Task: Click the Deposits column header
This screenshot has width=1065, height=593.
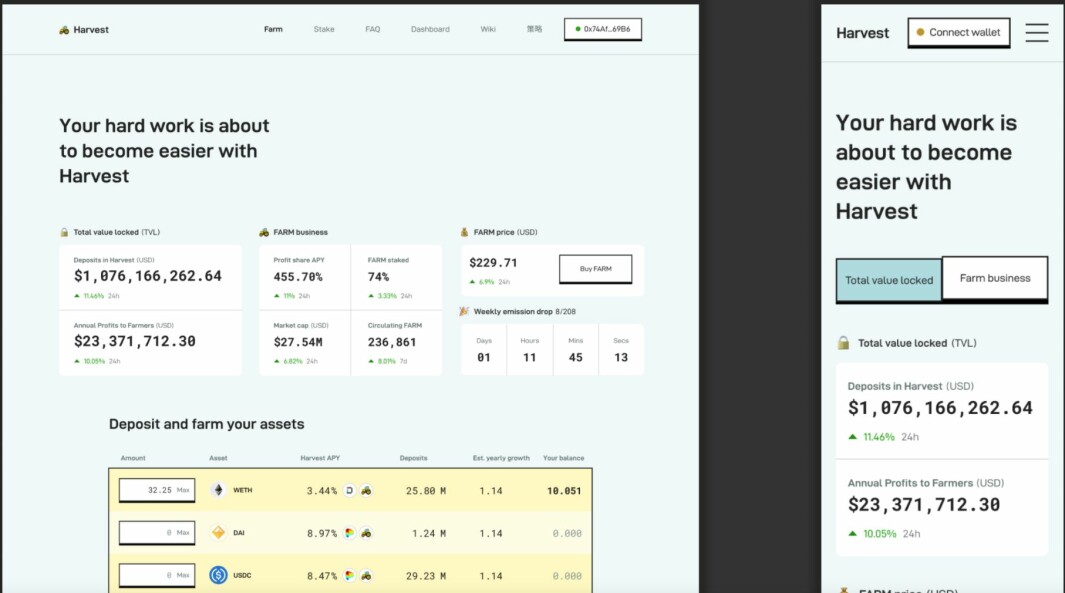Action: (414, 459)
